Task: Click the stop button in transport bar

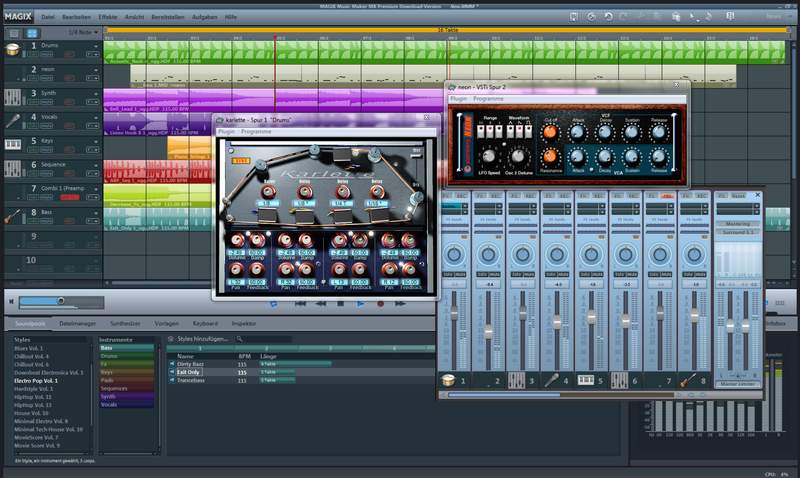Action: (x=340, y=304)
